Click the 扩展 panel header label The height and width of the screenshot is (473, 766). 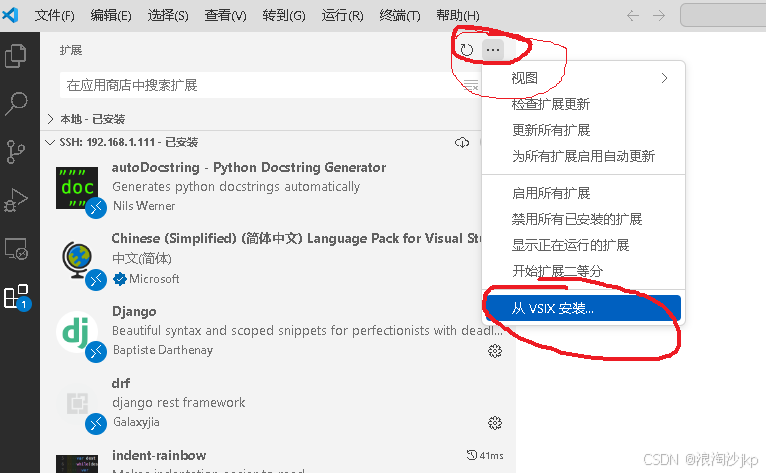tap(71, 50)
